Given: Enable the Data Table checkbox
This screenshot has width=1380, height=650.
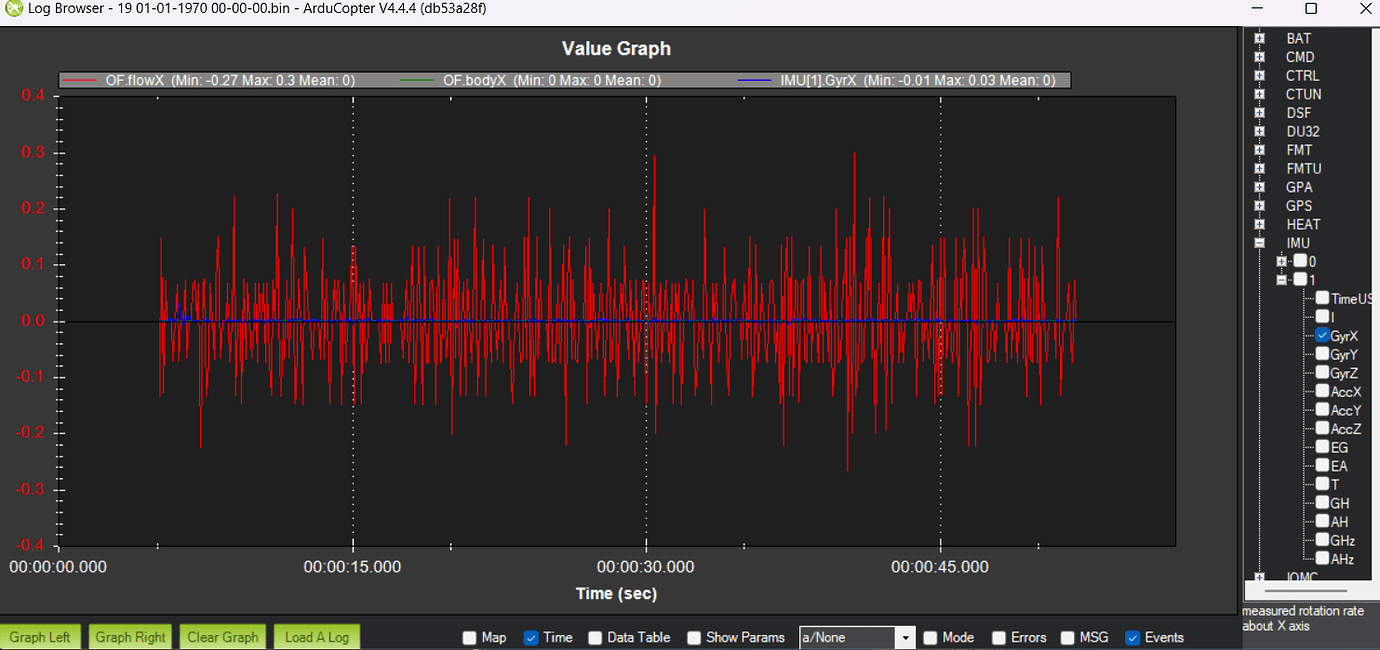Looking at the screenshot, I should (595, 637).
